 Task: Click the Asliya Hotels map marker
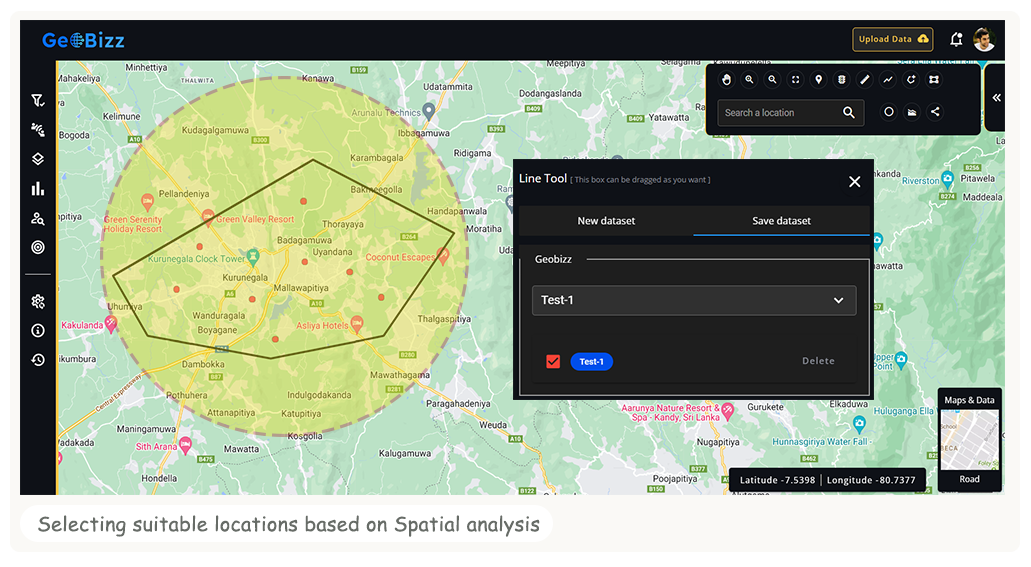[356, 323]
